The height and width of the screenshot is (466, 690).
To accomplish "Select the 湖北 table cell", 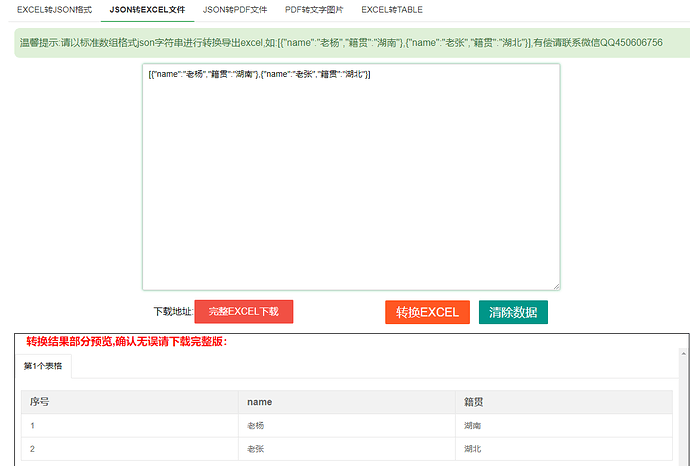I will click(x=564, y=449).
